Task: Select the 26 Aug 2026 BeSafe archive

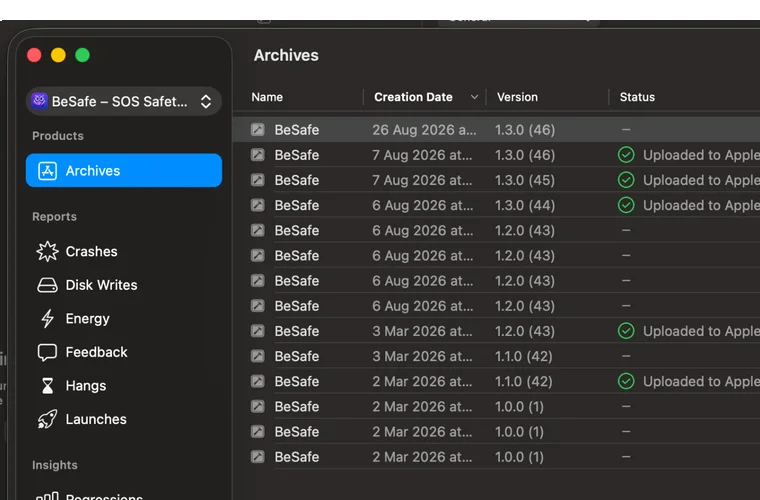Action: [x=496, y=129]
